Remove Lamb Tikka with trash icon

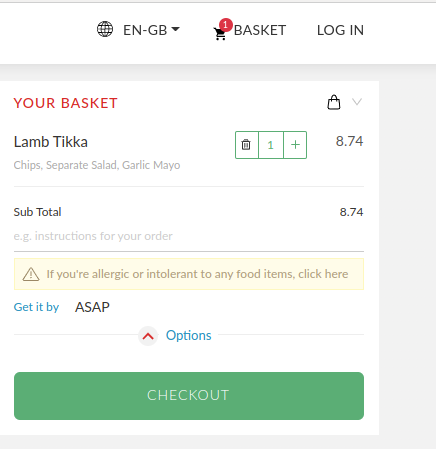coord(246,145)
